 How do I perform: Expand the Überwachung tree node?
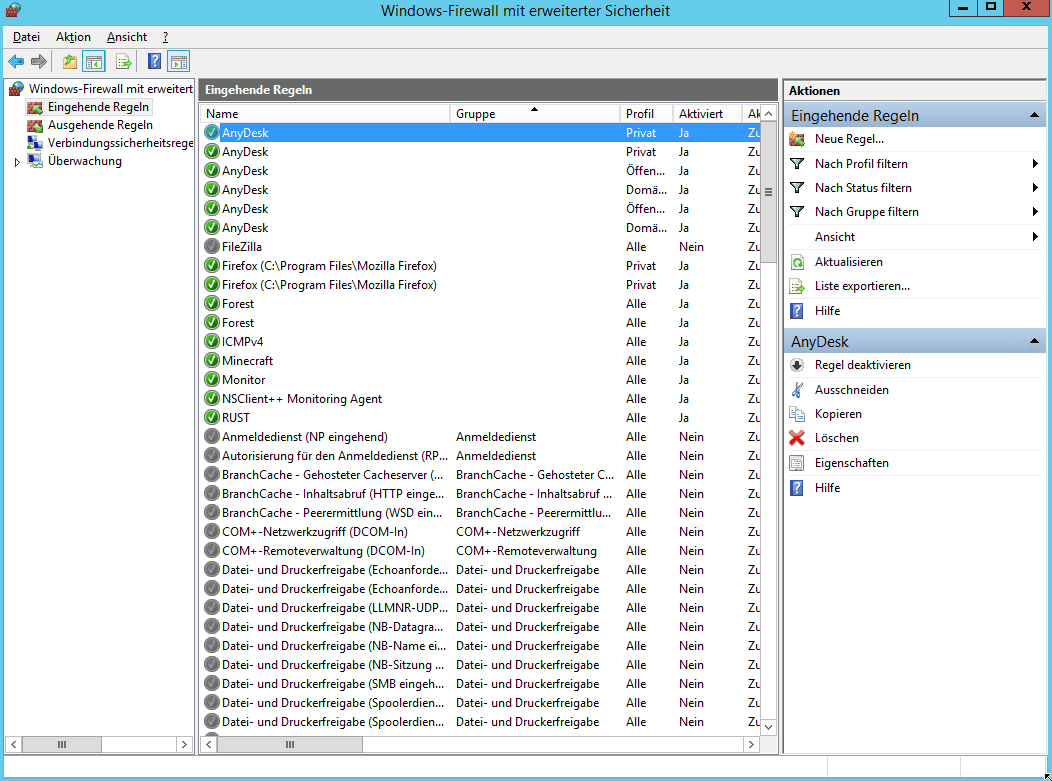point(17,162)
